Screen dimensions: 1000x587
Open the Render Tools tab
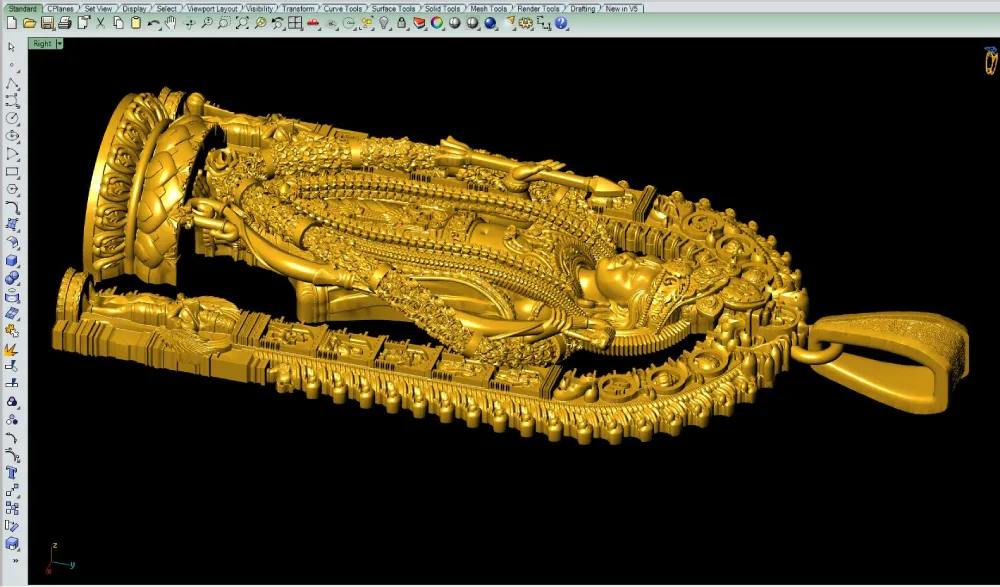[538, 8]
